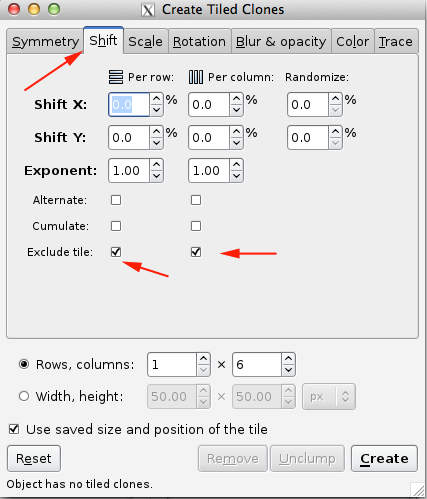Decrease Exponent per column value
427x499 pixels.
click(x=236, y=176)
